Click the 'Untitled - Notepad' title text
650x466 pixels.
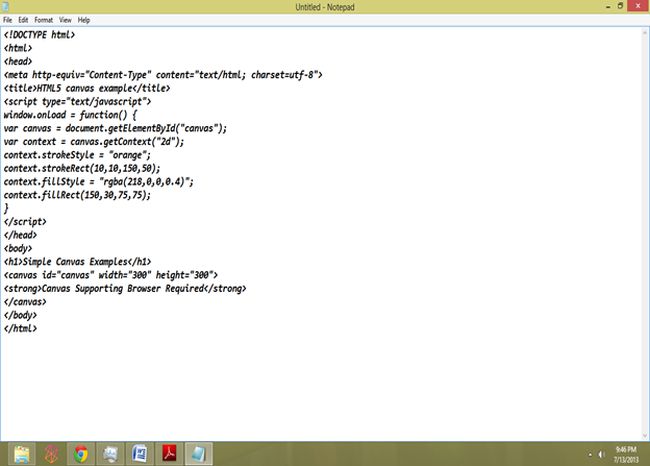click(325, 7)
